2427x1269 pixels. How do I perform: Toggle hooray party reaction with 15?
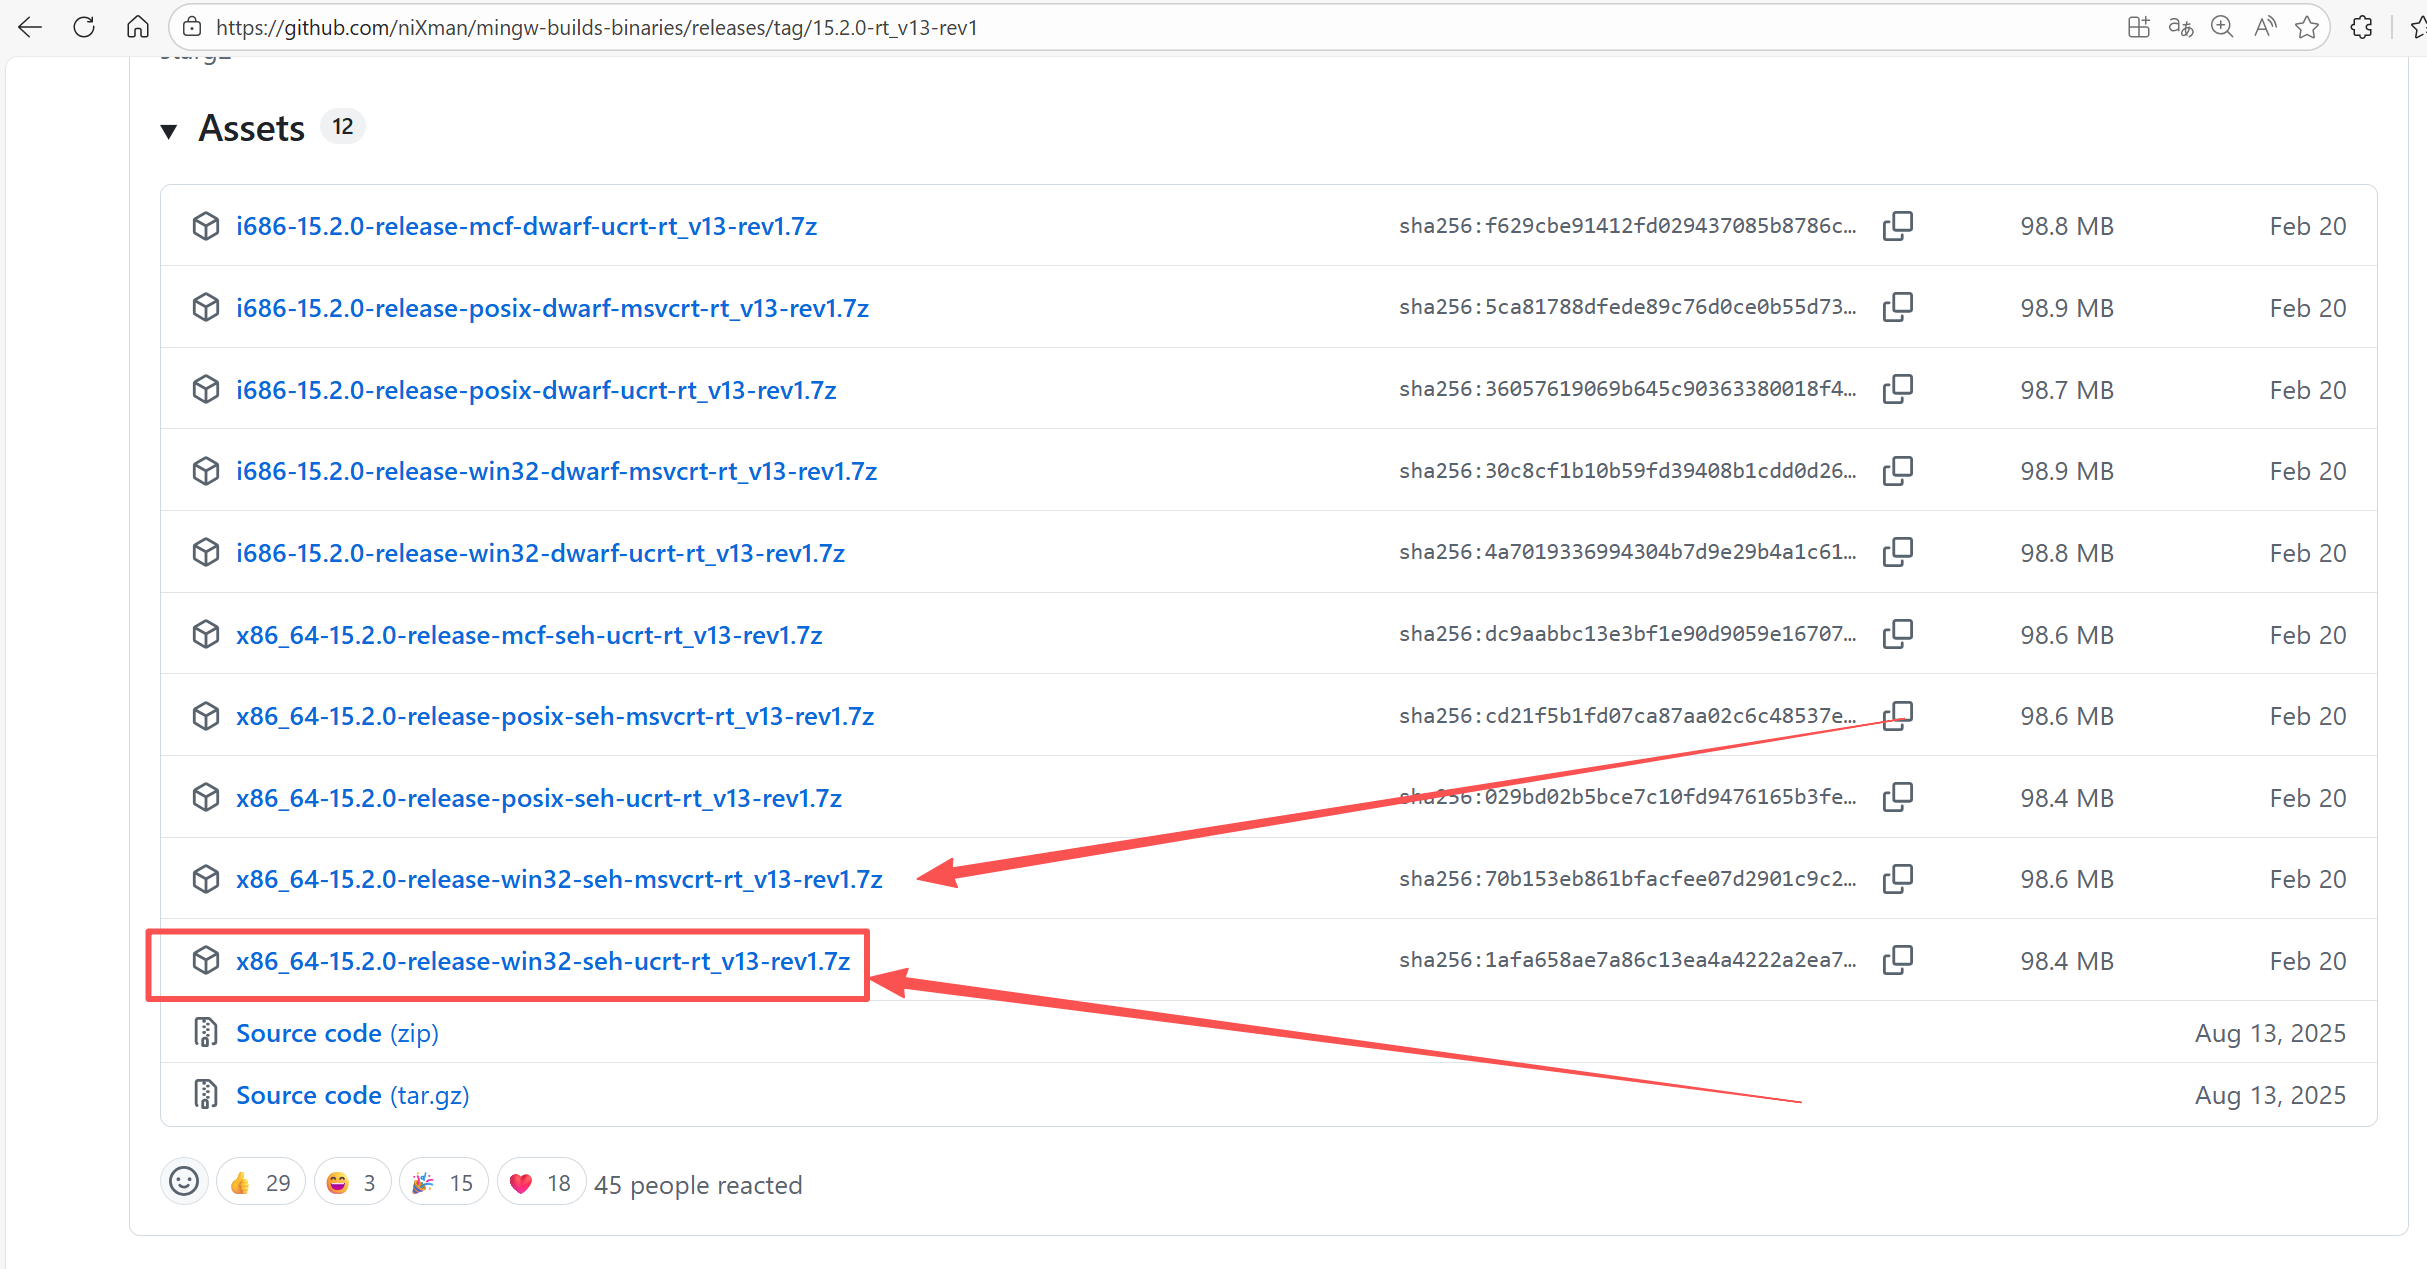pos(443,1183)
